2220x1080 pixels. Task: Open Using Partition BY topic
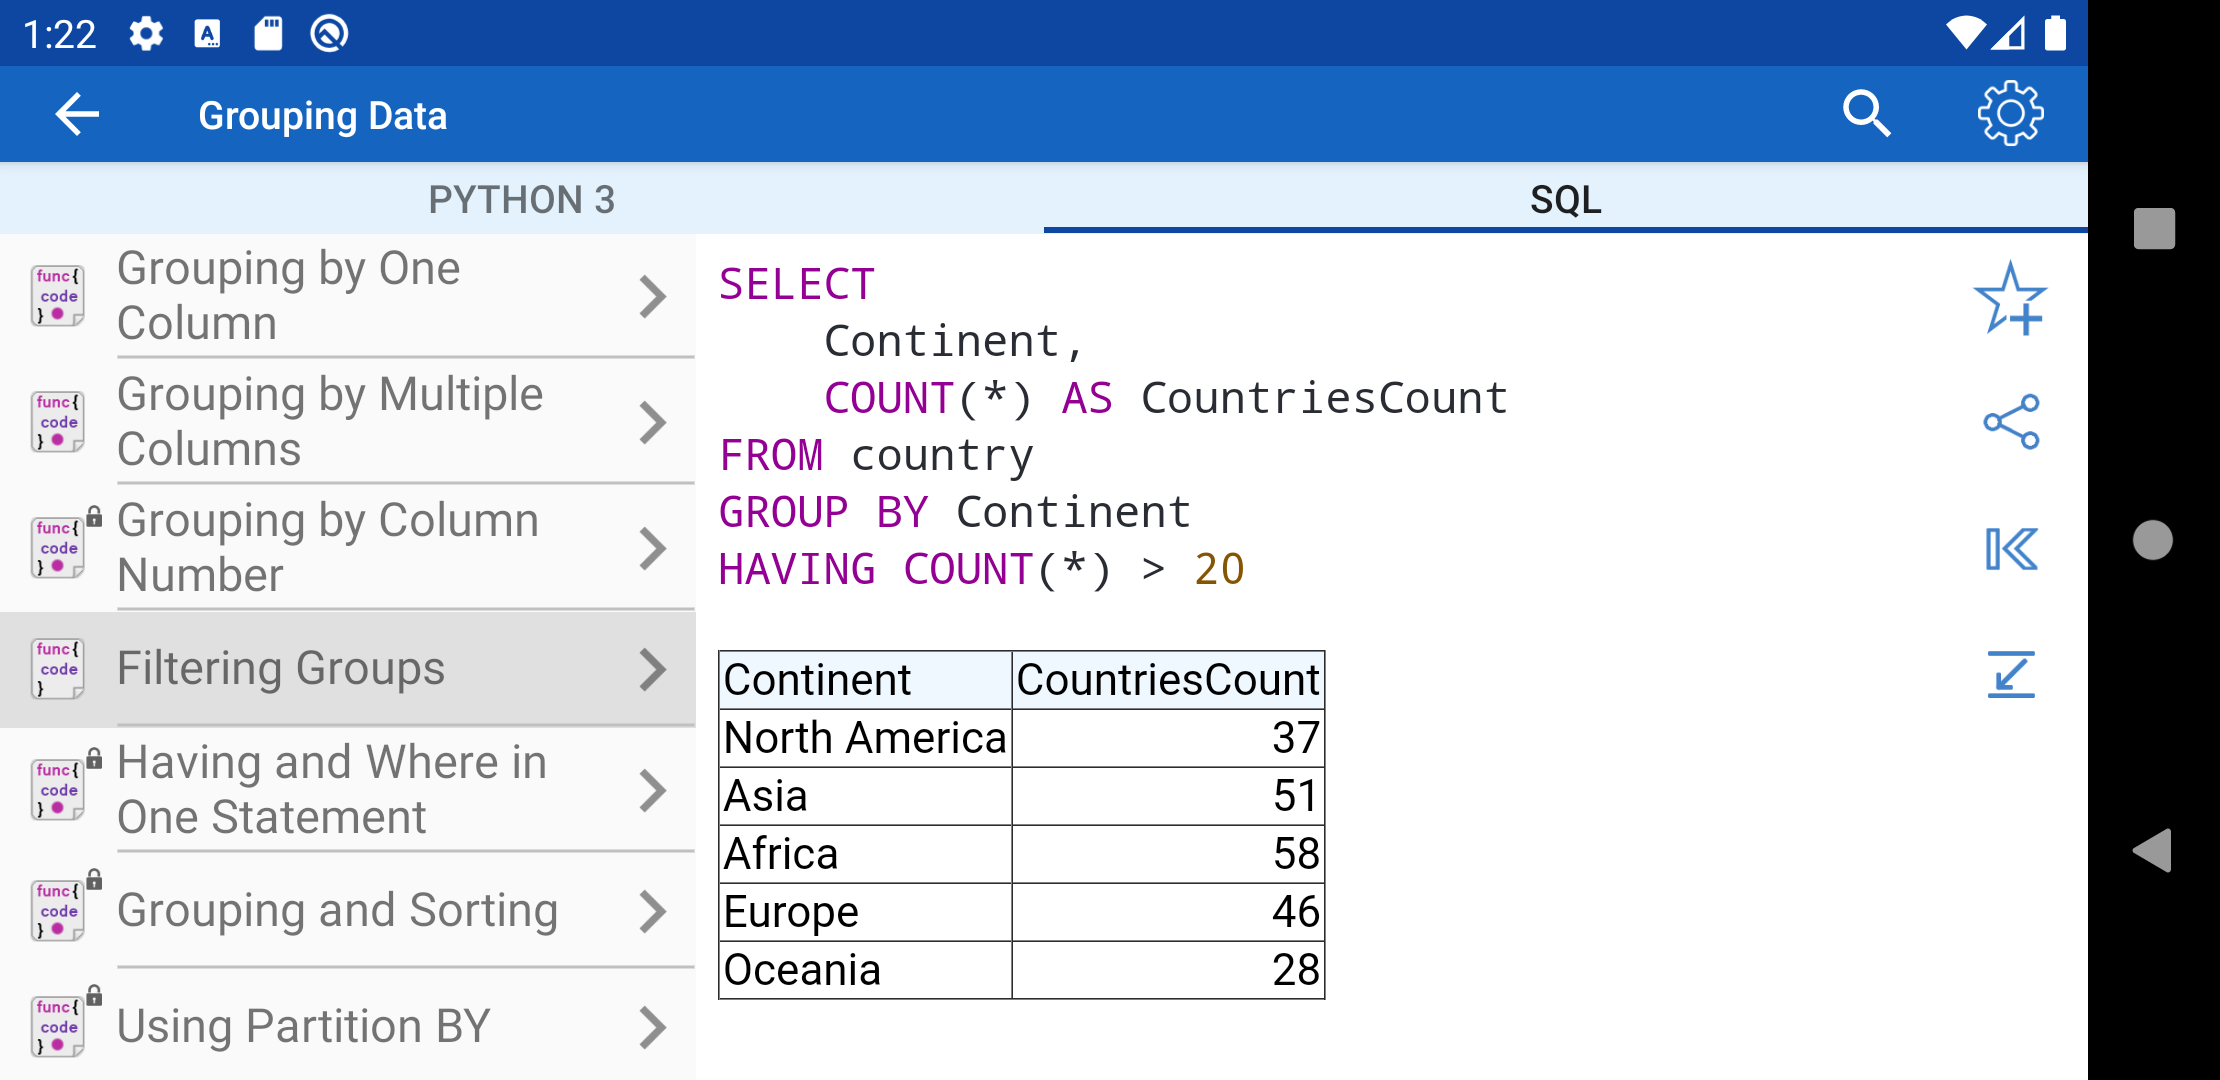pos(348,1027)
